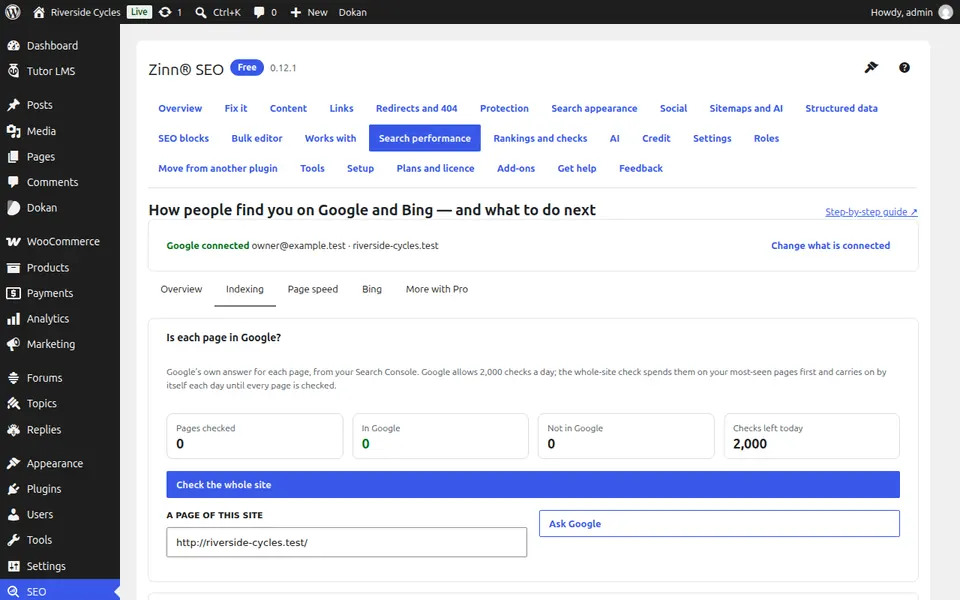Click the WooCommerce sidebar icon
960x600 pixels.
(13, 241)
